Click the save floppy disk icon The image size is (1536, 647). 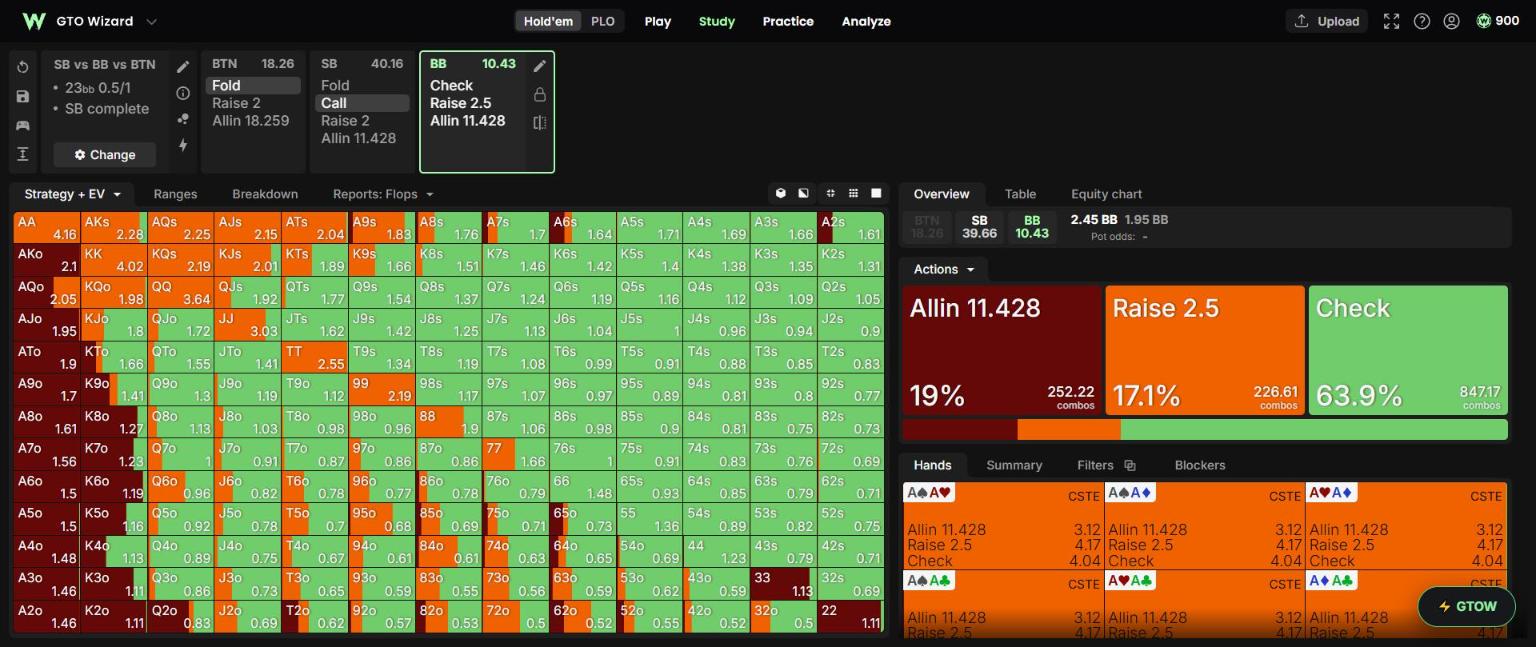tap(23, 96)
